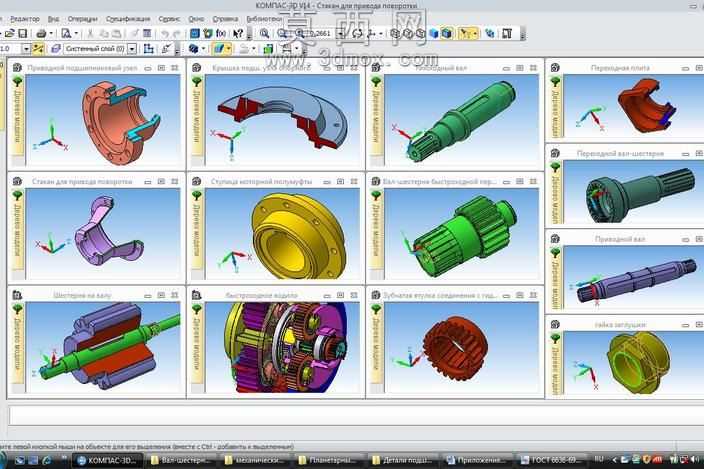Open the Операции menu
This screenshot has height=469, width=704.
pyautogui.click(x=82, y=19)
